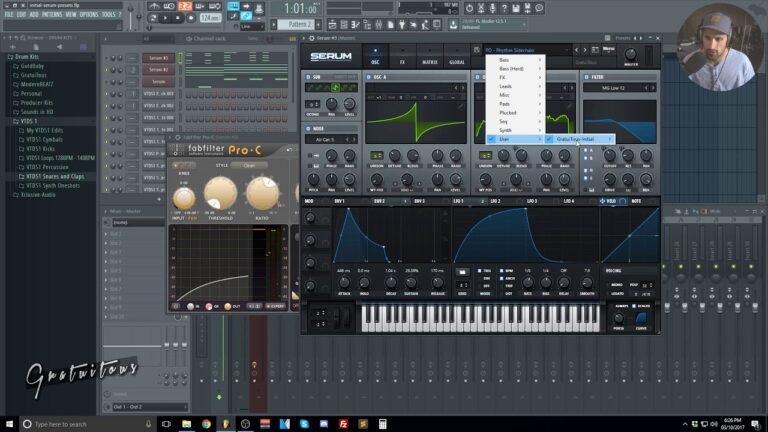Toggle filter routing A checkbox
Viewport: 768px width, 432px height.
click(586, 151)
